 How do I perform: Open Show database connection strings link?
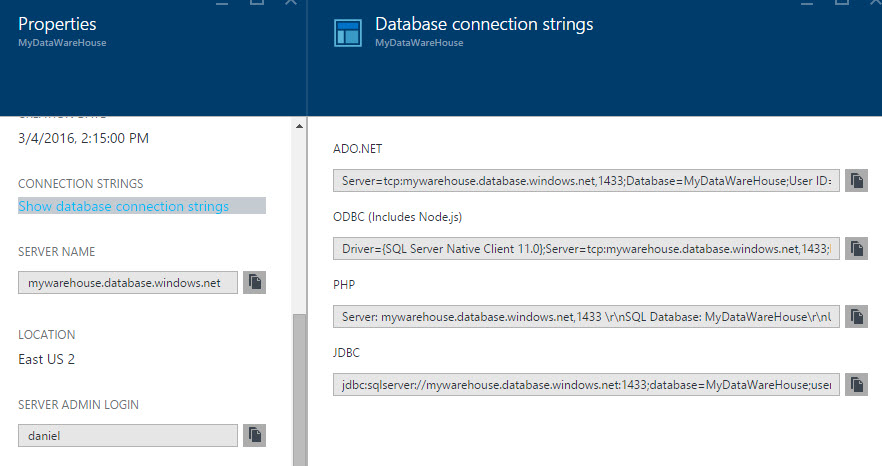coord(123,206)
